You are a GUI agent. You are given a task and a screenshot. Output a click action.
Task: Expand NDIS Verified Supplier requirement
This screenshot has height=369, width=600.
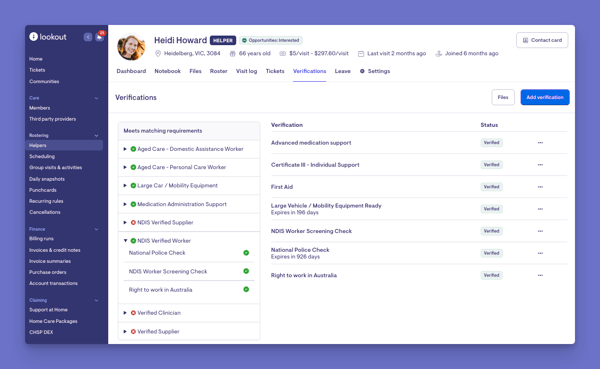[125, 222]
